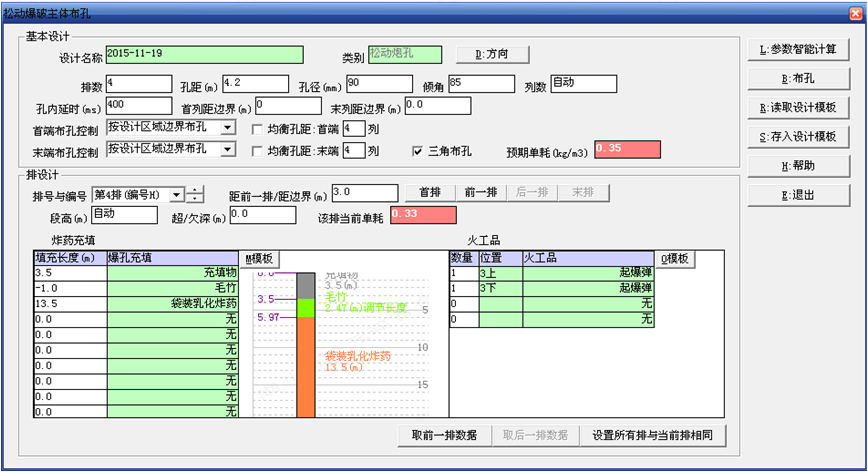Go to previous row via 前一排
The image size is (868, 472).
(x=480, y=192)
